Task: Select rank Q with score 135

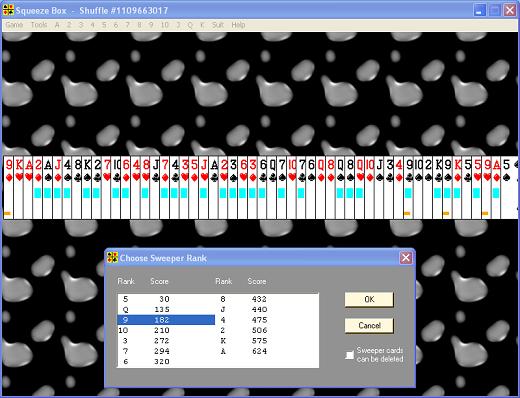Action: (x=166, y=309)
